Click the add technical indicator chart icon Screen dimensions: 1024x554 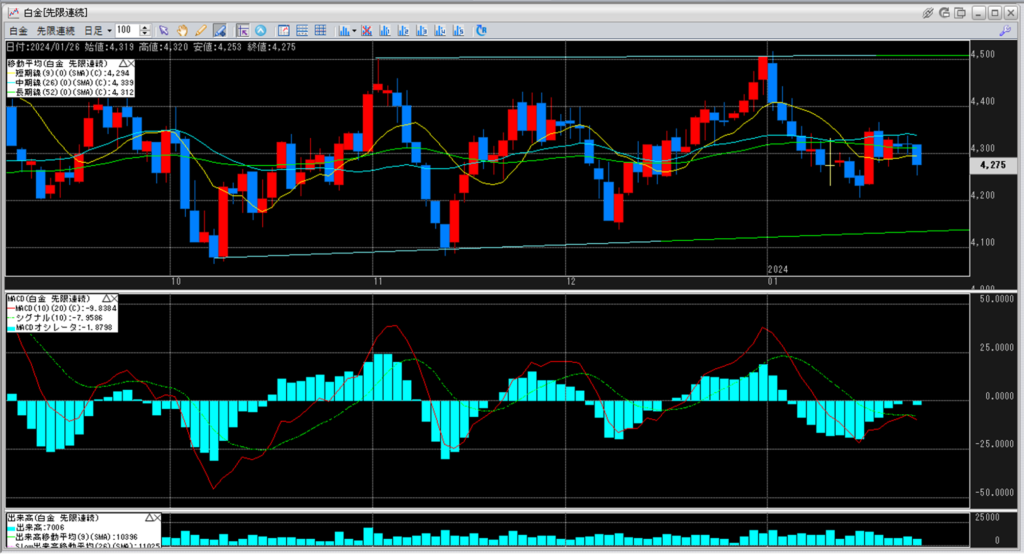click(344, 31)
